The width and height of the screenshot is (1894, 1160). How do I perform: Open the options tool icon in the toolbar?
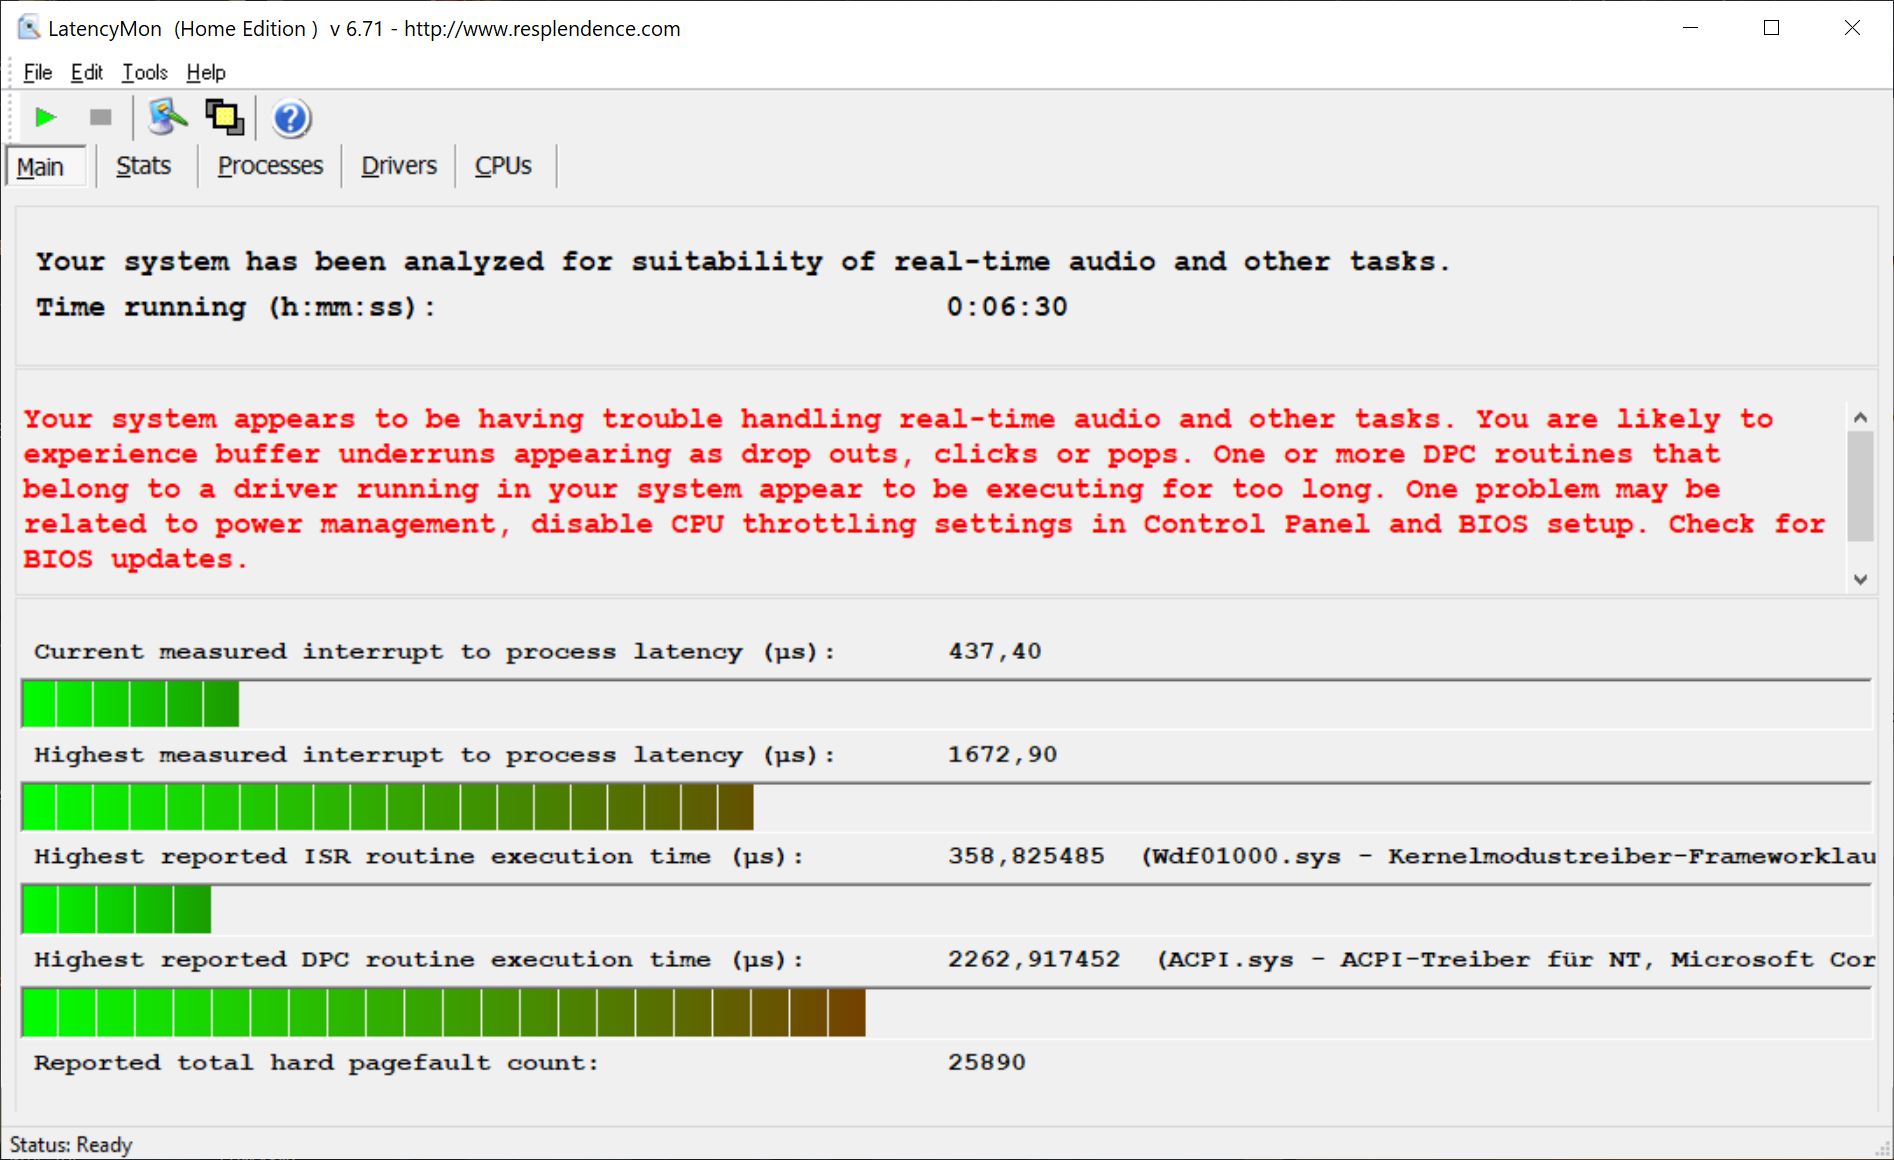click(167, 118)
